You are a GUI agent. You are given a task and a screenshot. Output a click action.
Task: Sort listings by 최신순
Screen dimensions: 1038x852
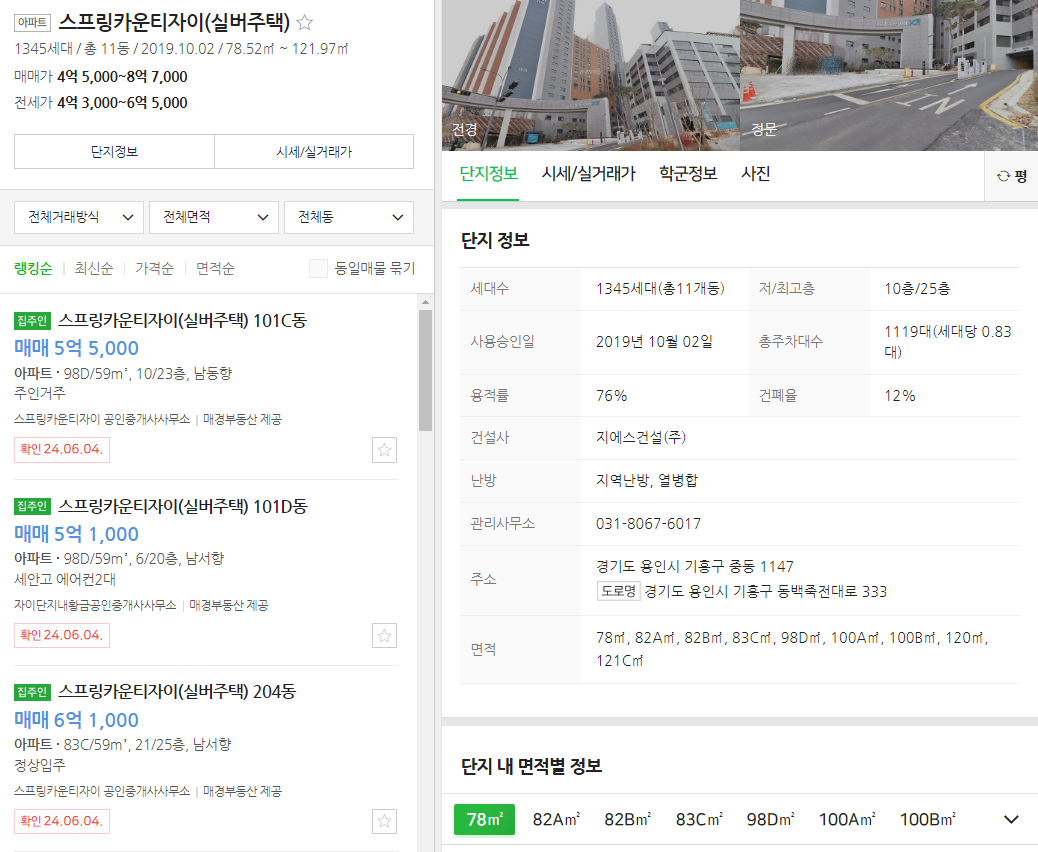coord(93,268)
